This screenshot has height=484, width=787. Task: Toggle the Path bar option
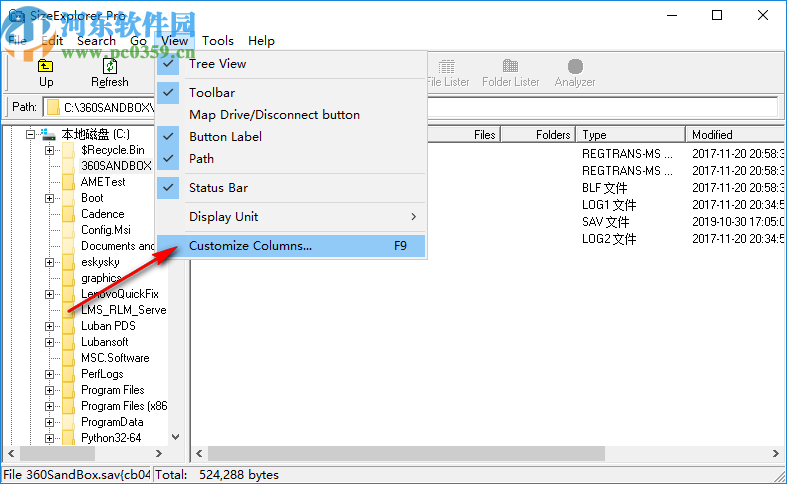coord(291,159)
